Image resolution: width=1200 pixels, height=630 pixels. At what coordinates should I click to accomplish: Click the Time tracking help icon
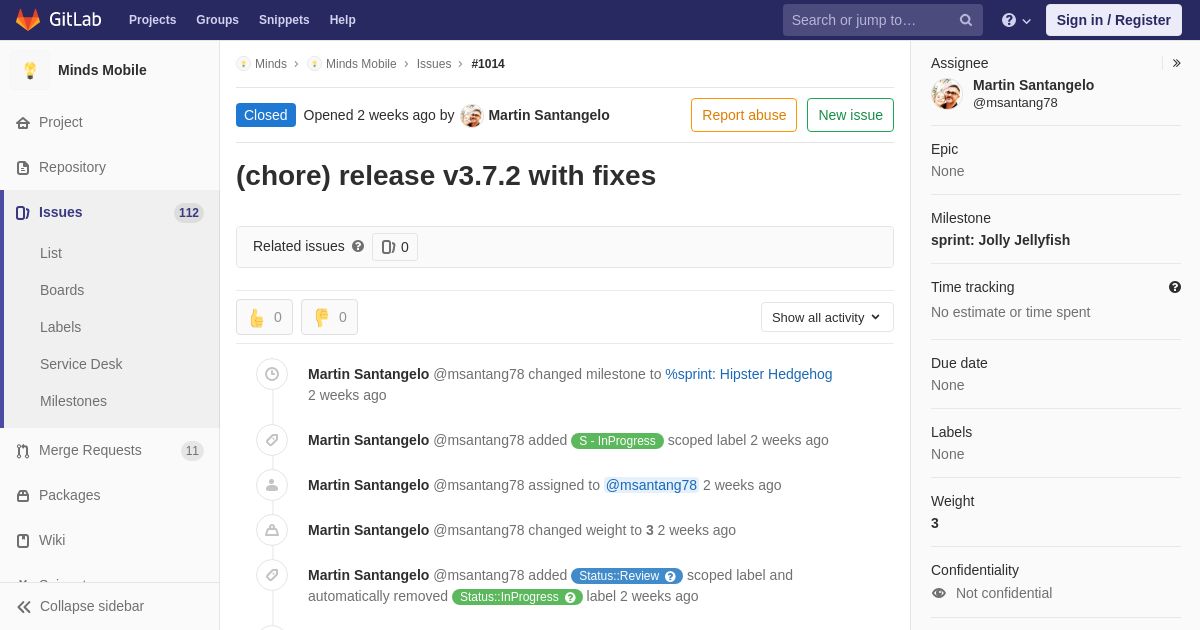pyautogui.click(x=1175, y=287)
